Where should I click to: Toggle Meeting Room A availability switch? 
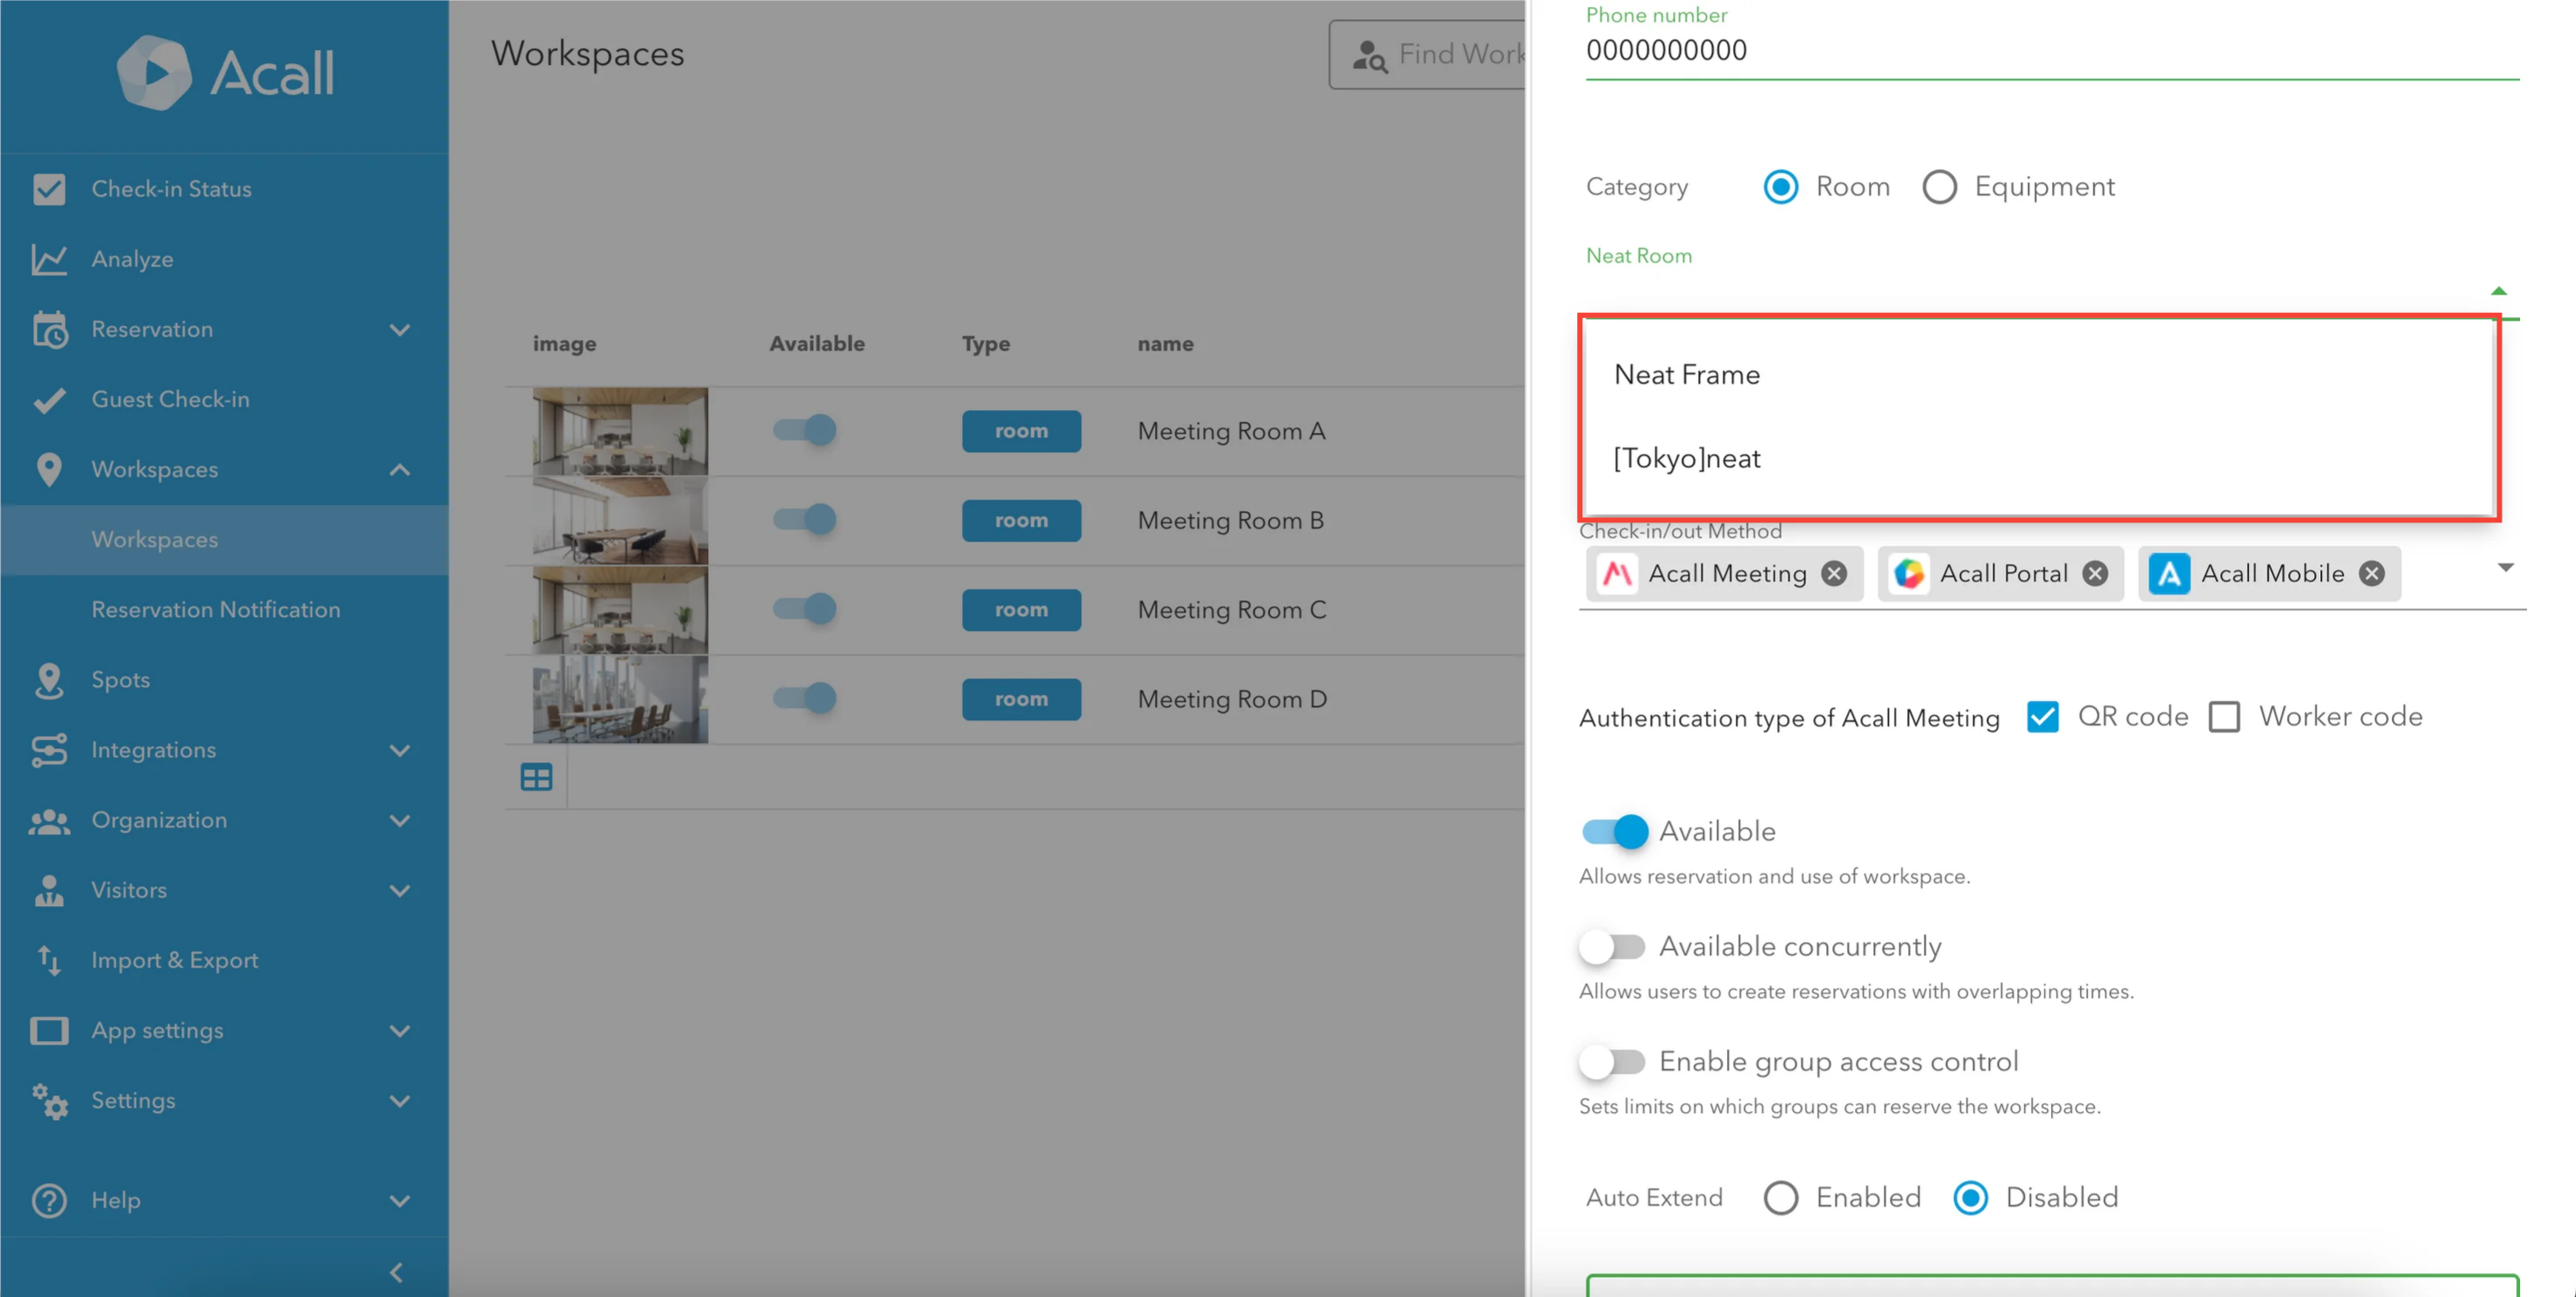(x=805, y=430)
